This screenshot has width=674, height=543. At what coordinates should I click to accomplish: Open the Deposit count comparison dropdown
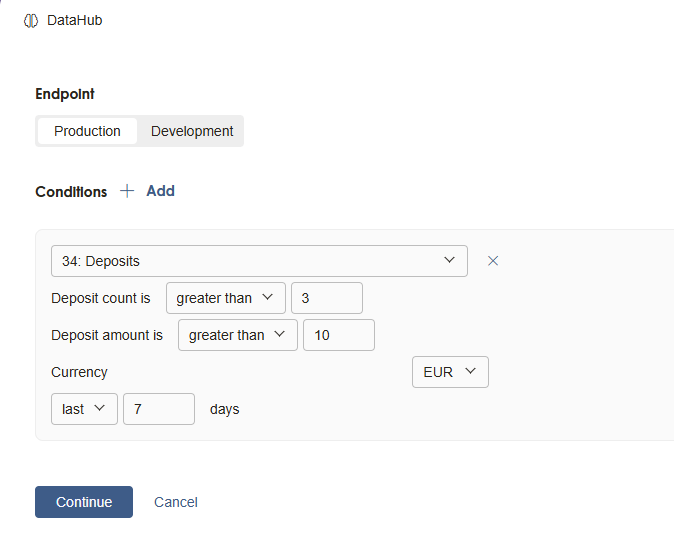point(225,298)
